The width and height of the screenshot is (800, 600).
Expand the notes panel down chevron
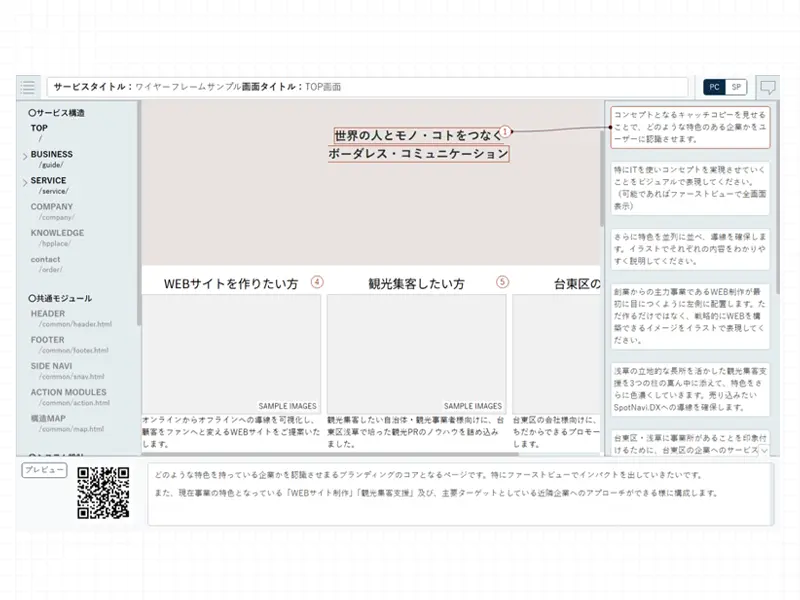[764, 451]
